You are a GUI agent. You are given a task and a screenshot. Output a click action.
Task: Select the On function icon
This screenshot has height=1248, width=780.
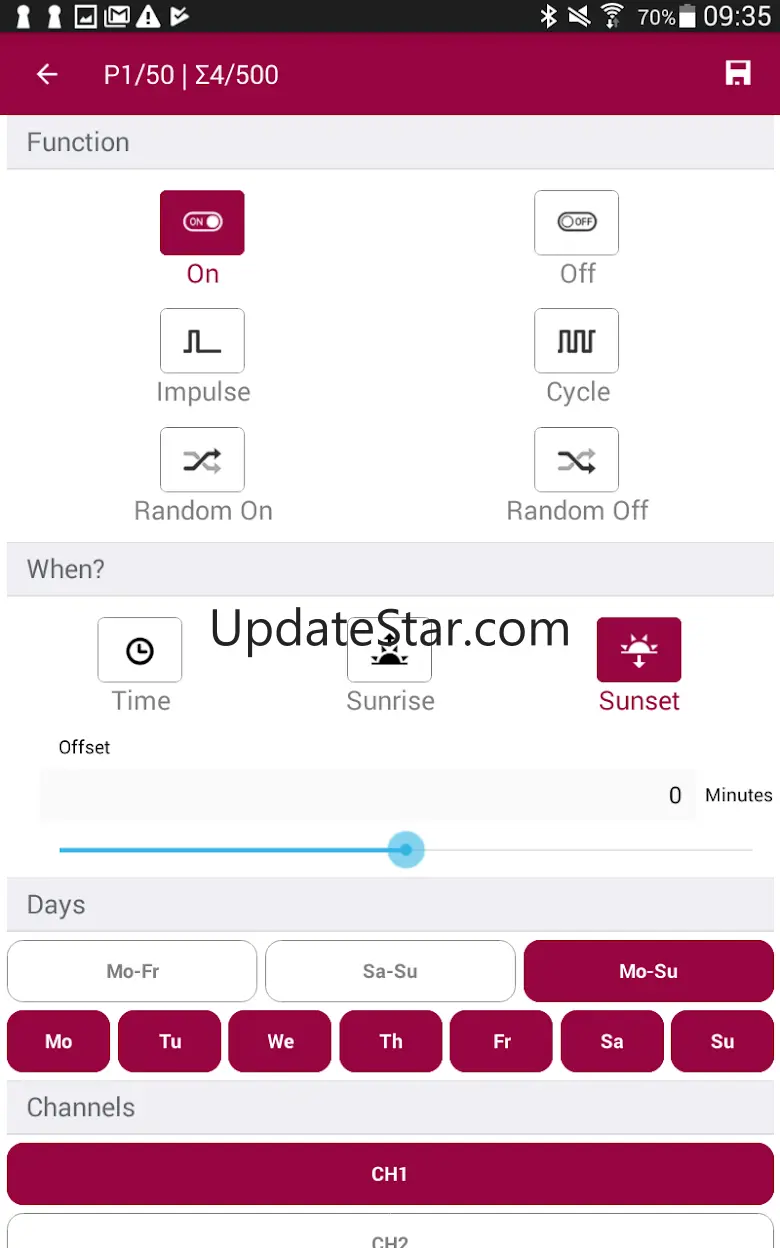pyautogui.click(x=202, y=223)
